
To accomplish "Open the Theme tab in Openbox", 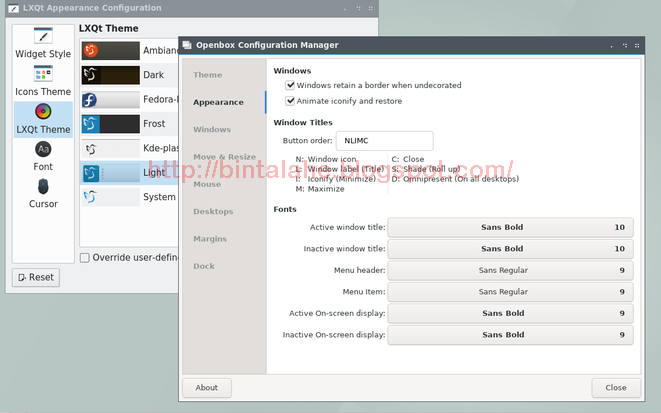I will pyautogui.click(x=207, y=75).
